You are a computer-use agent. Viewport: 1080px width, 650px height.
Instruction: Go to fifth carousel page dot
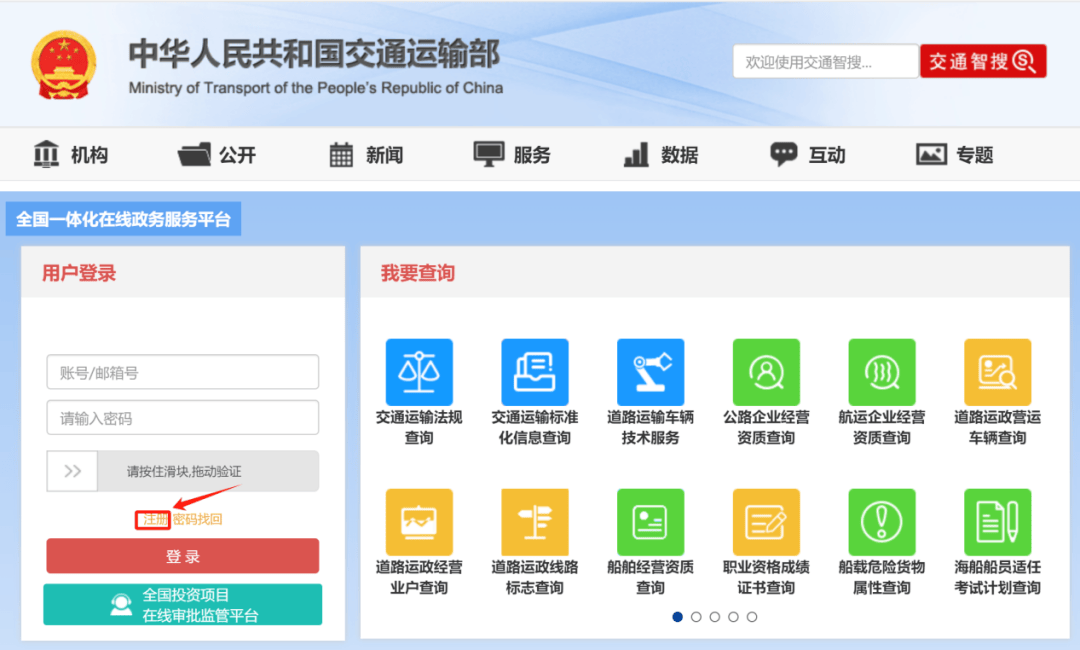click(x=751, y=617)
